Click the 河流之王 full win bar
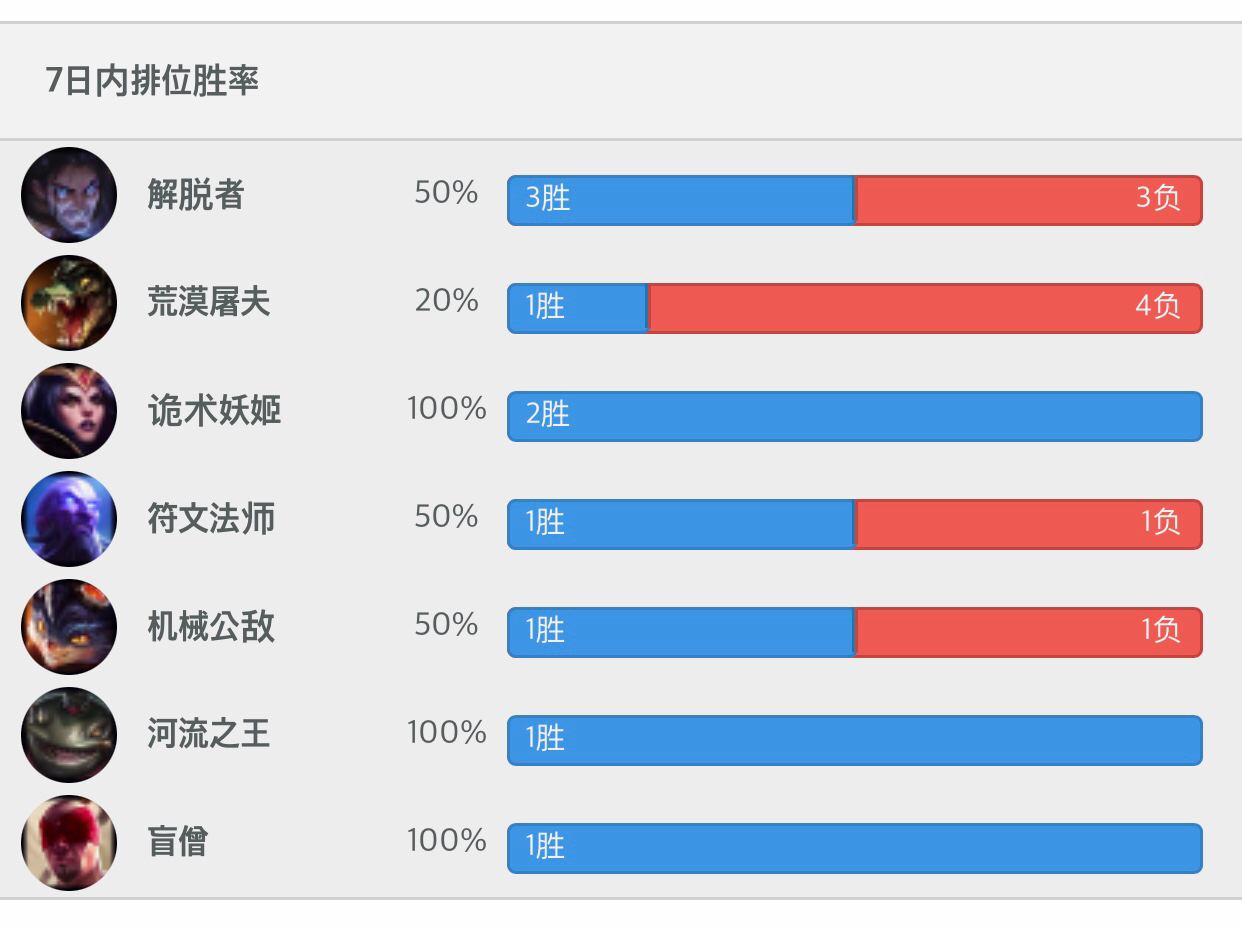The image size is (1242, 927). (855, 740)
